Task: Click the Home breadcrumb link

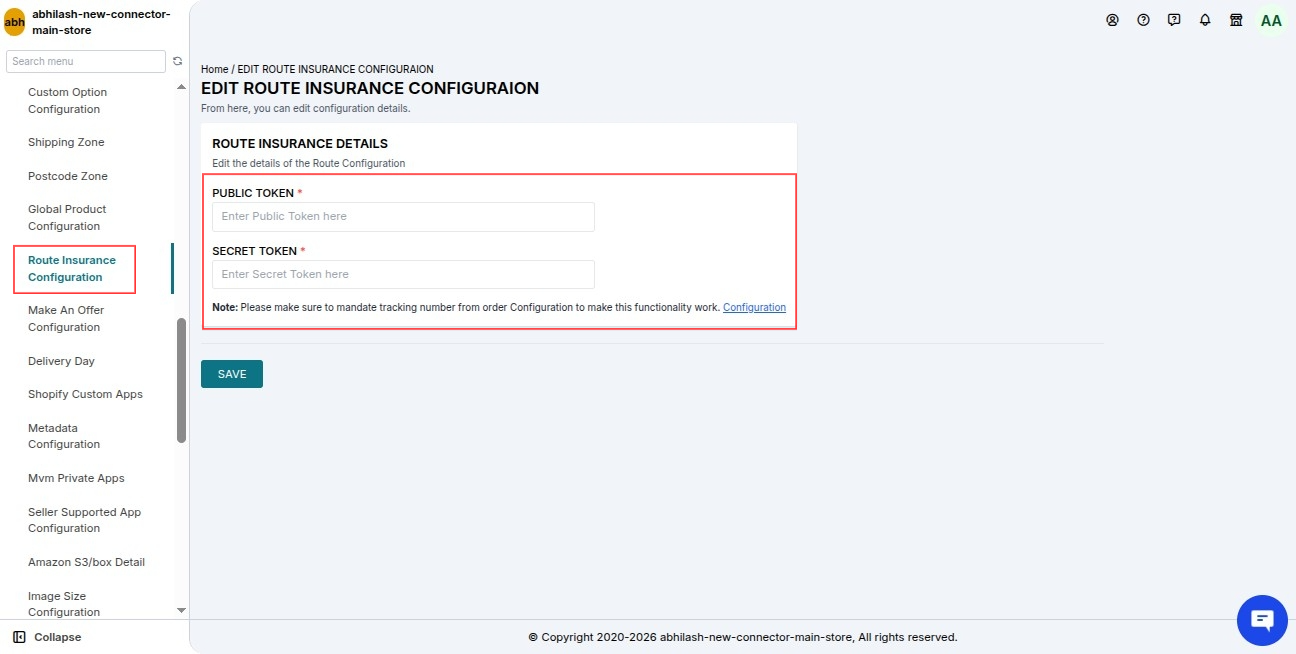Action: tap(214, 69)
